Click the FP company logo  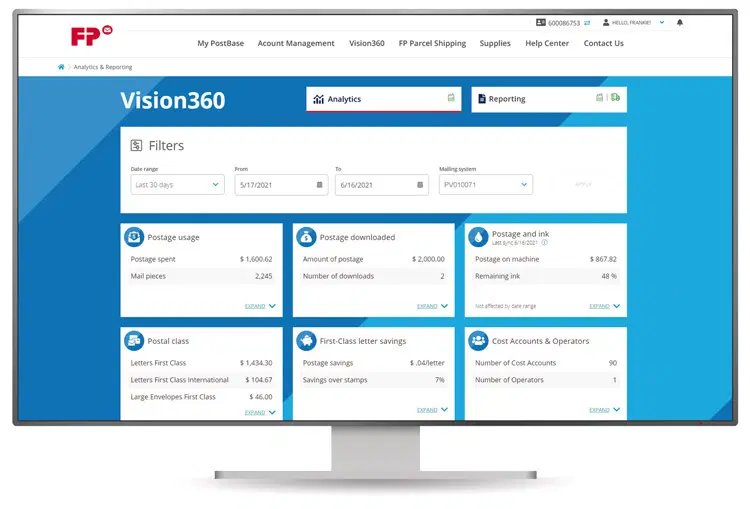click(x=91, y=35)
